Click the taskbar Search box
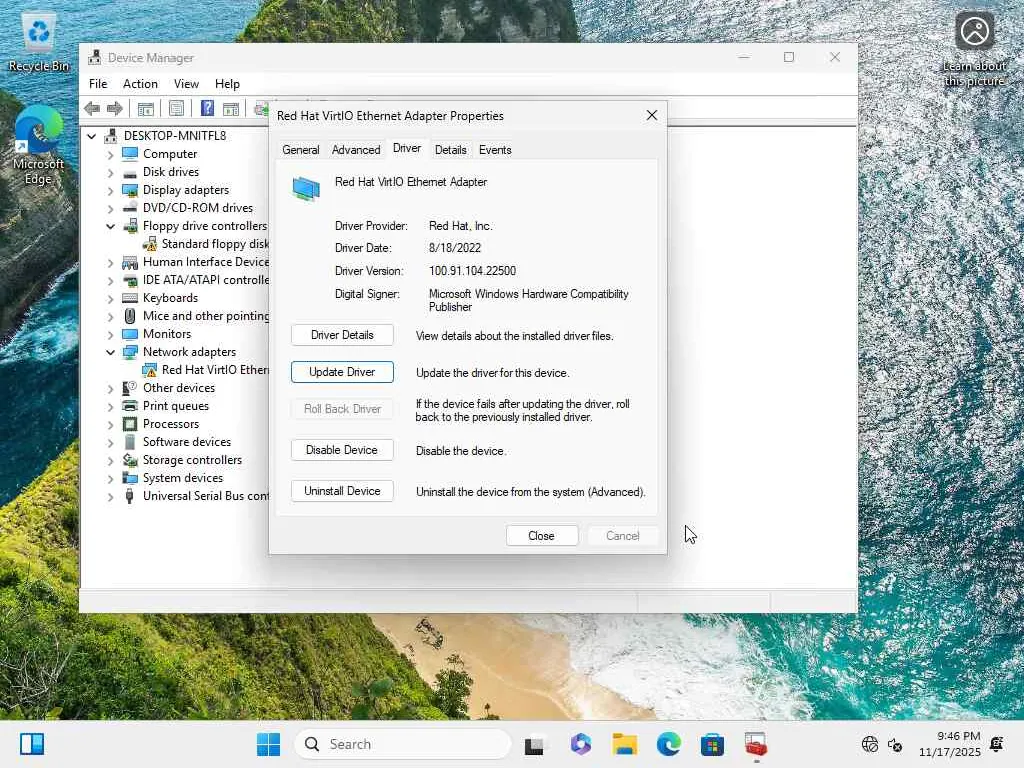 coord(402,744)
